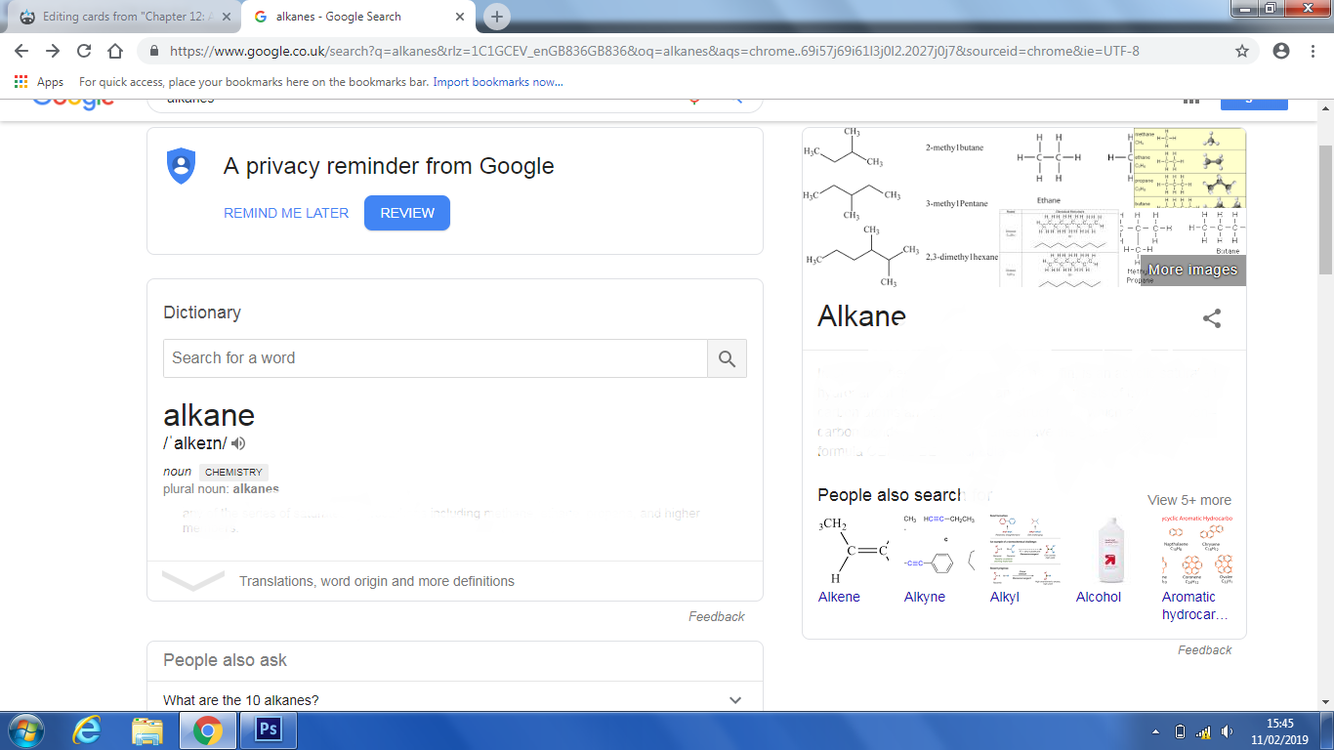Reload the Google search page
This screenshot has width=1334, height=750.
84,51
